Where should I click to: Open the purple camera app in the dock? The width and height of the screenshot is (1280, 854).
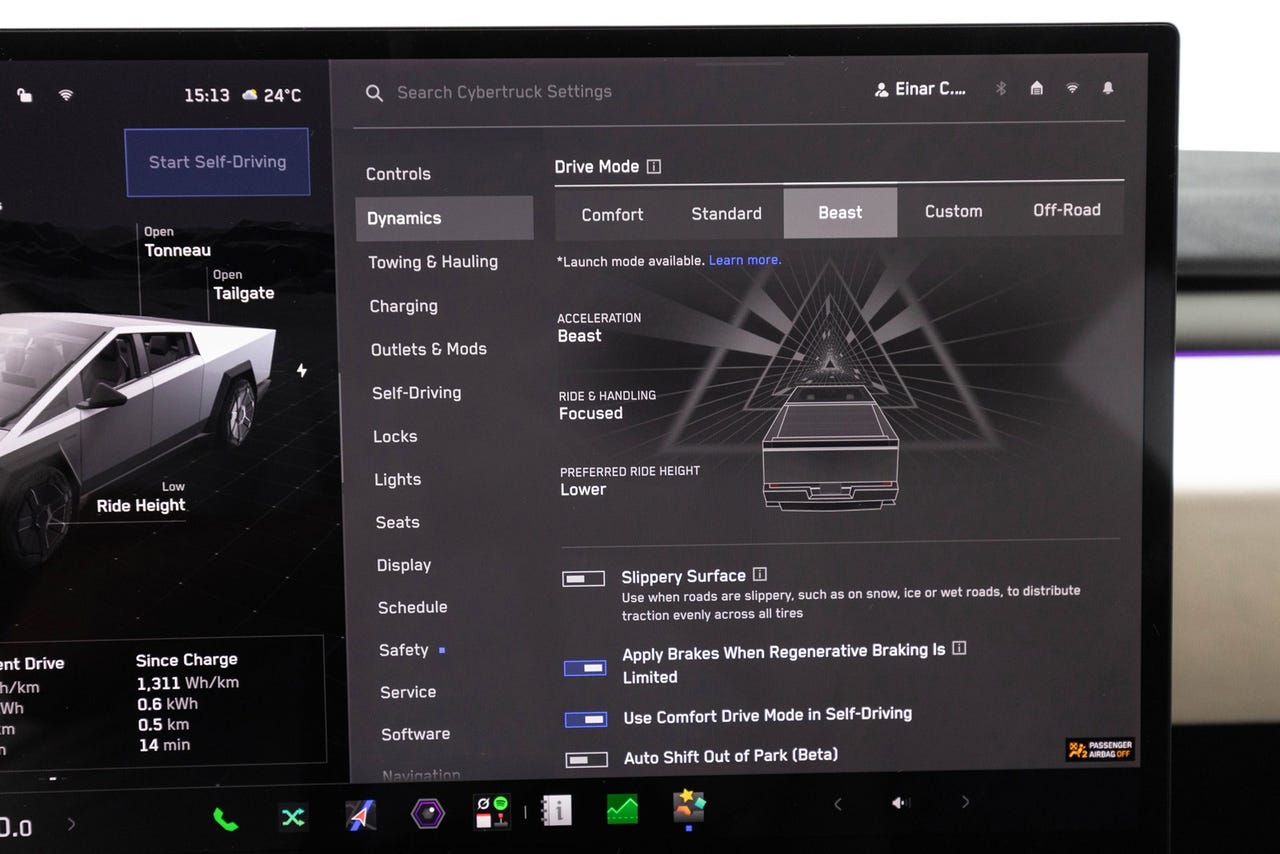[x=428, y=813]
